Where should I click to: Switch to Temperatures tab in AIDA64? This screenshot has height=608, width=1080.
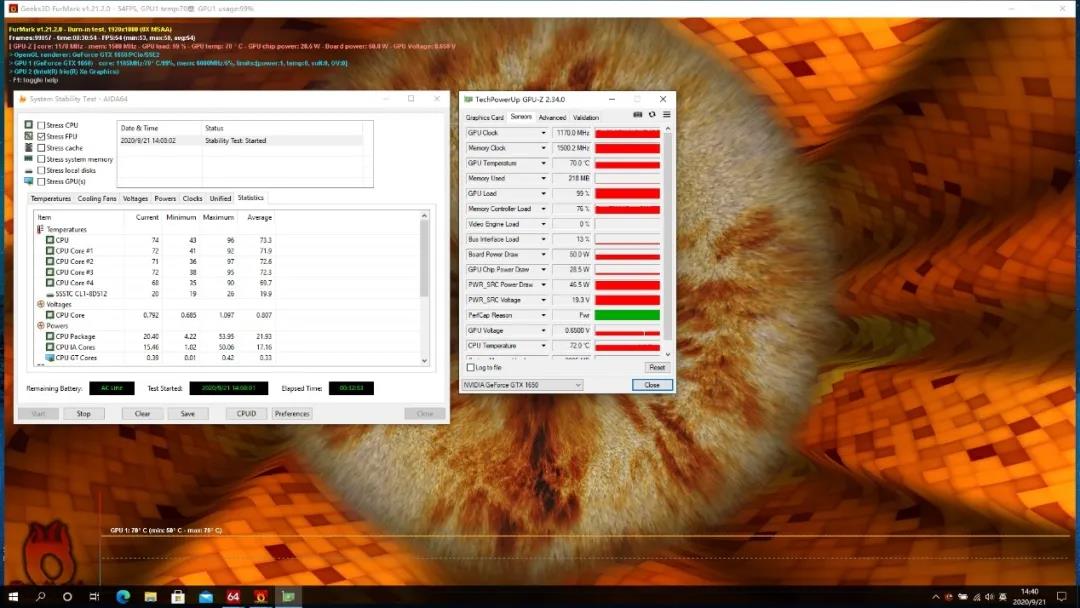tap(50, 198)
